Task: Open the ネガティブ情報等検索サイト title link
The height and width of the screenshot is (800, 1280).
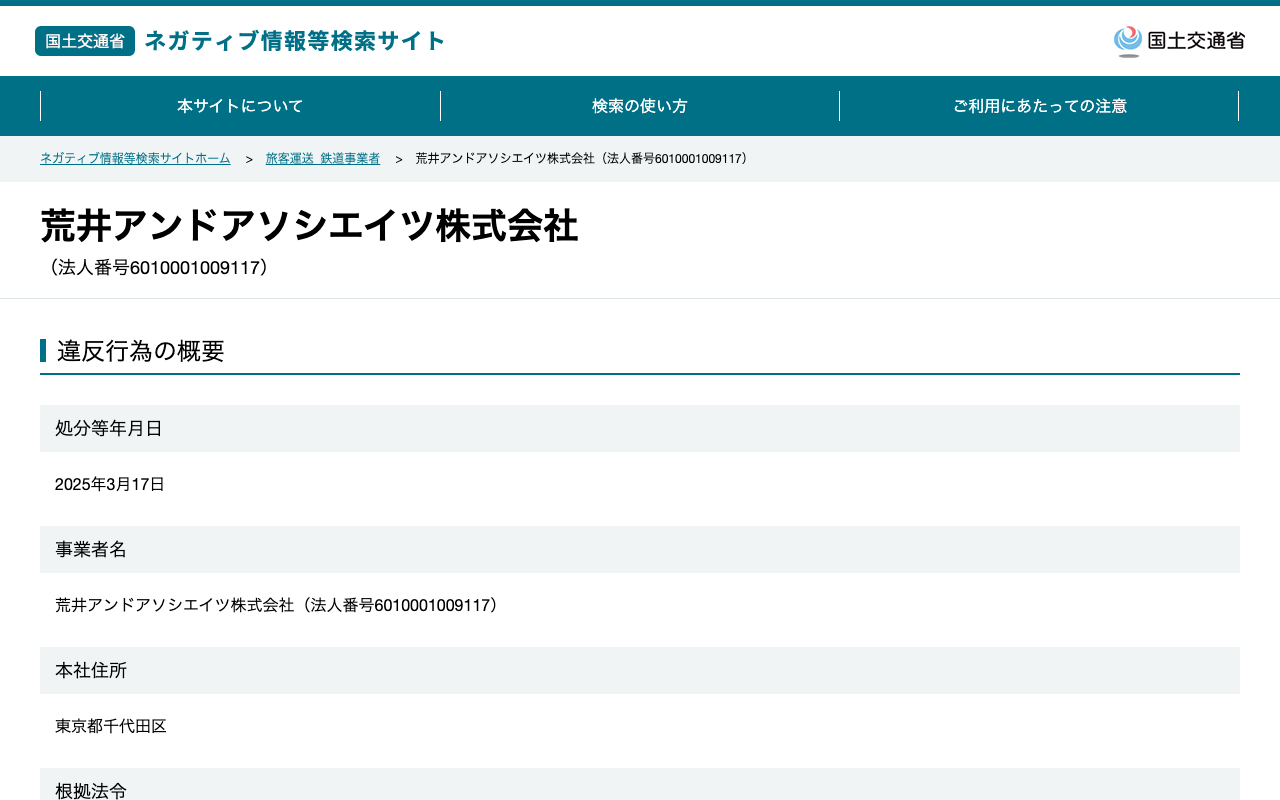Action: point(295,41)
